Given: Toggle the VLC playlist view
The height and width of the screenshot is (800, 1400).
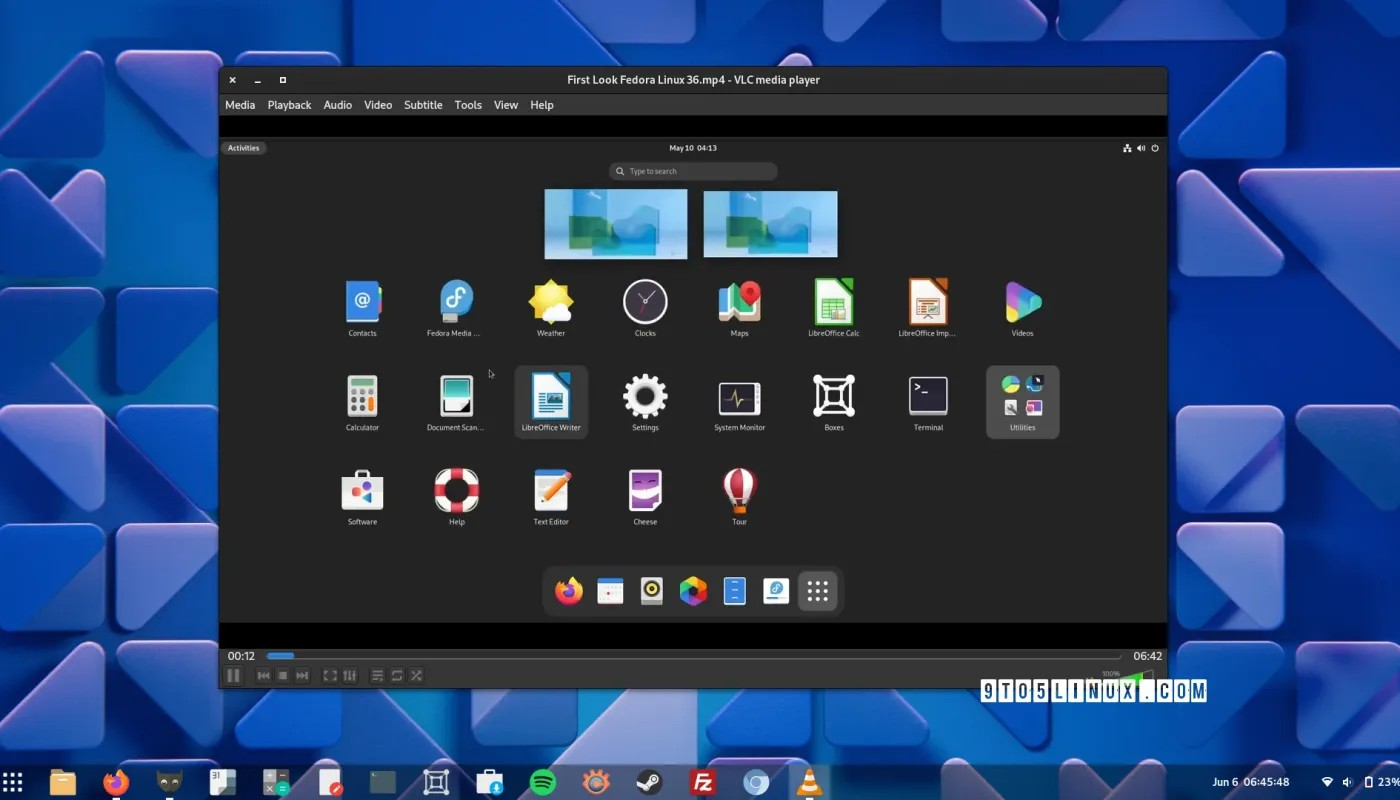Looking at the screenshot, I should [x=378, y=676].
